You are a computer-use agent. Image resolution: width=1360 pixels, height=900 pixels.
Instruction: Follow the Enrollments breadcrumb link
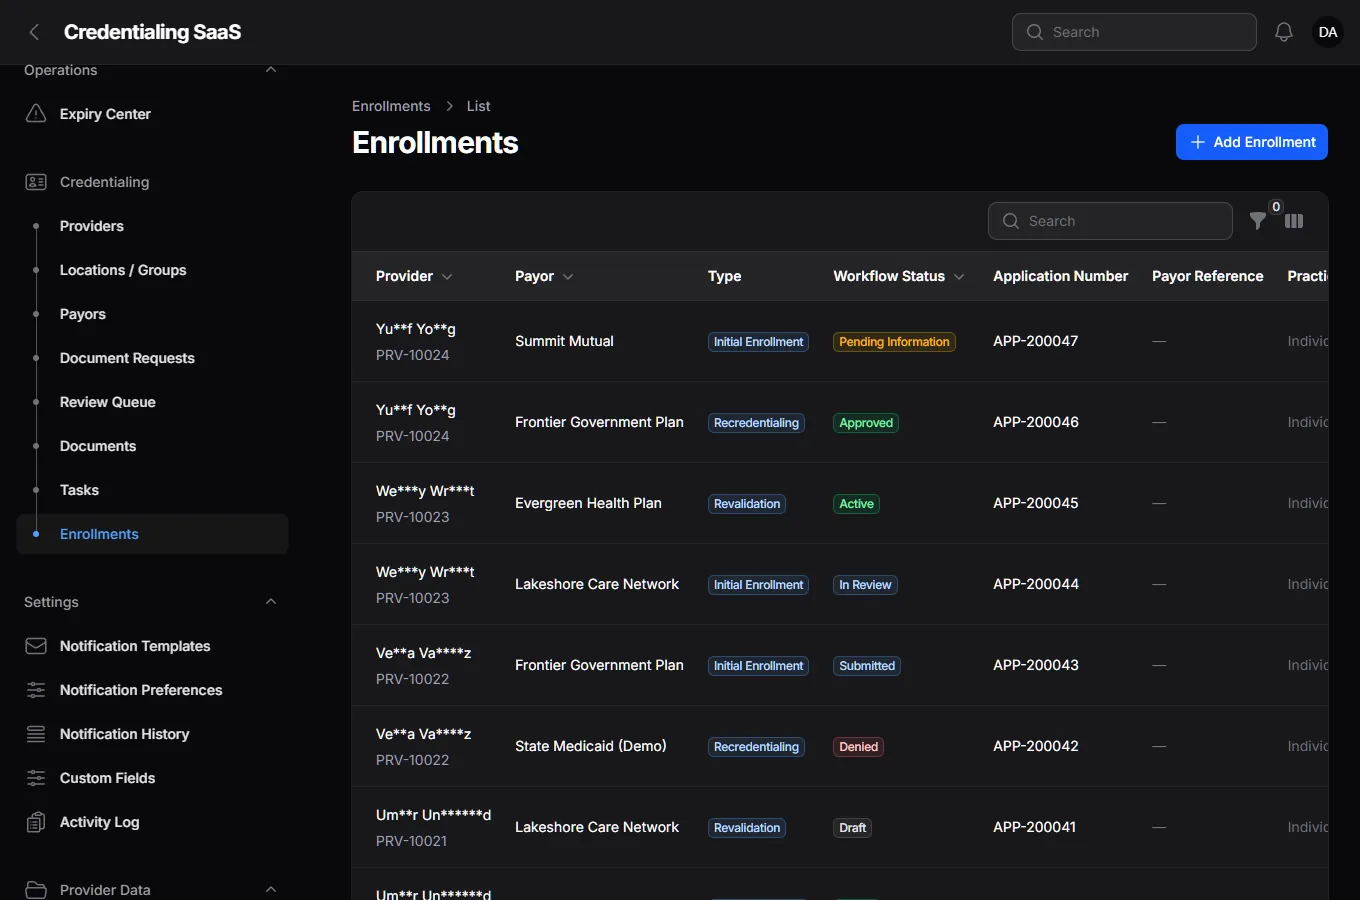point(391,106)
